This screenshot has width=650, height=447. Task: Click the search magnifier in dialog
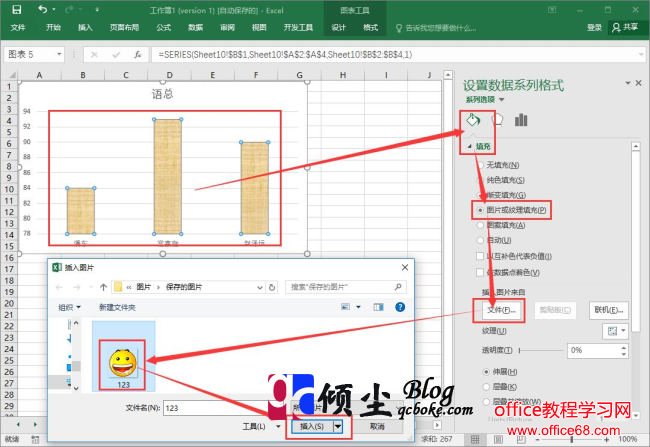(398, 287)
